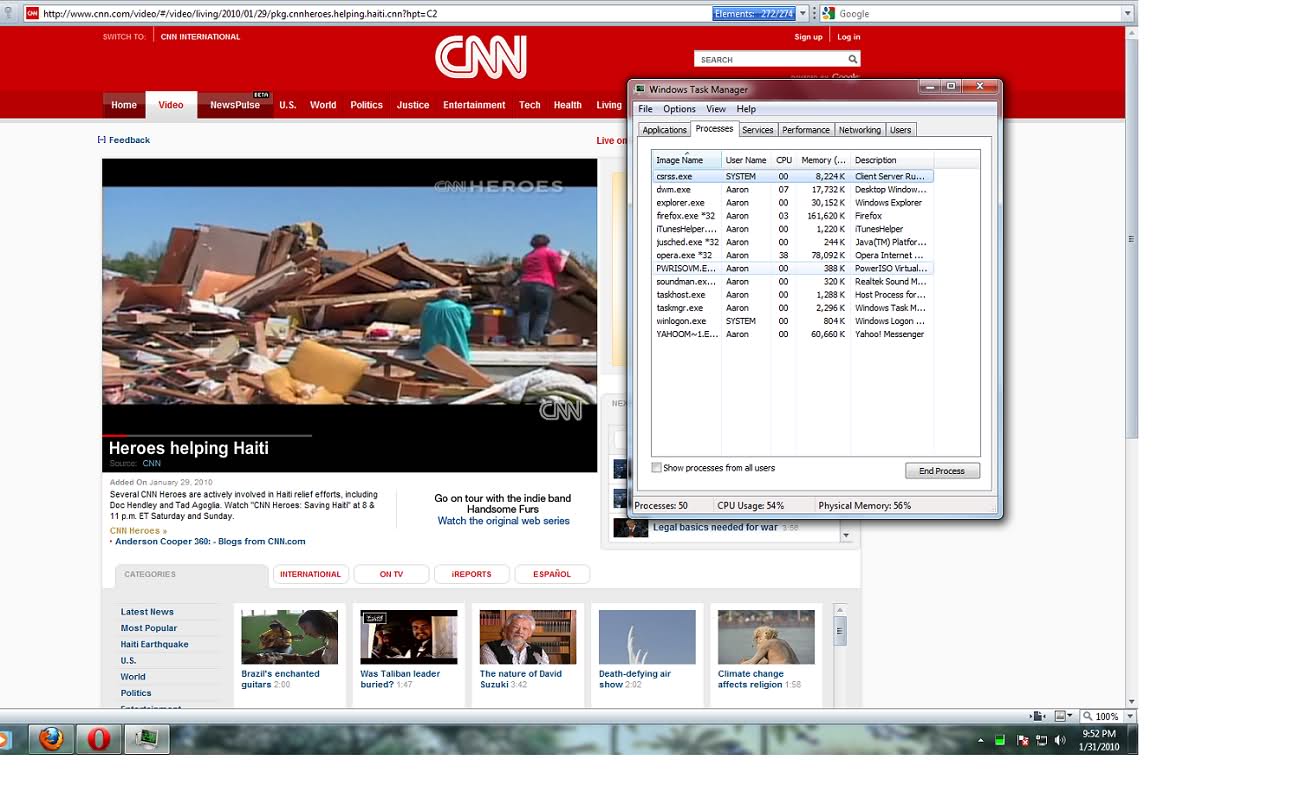Screen dimensions: 1300x812
Task: Open Brazil's enchanted guitars thumbnail
Action: [289, 637]
